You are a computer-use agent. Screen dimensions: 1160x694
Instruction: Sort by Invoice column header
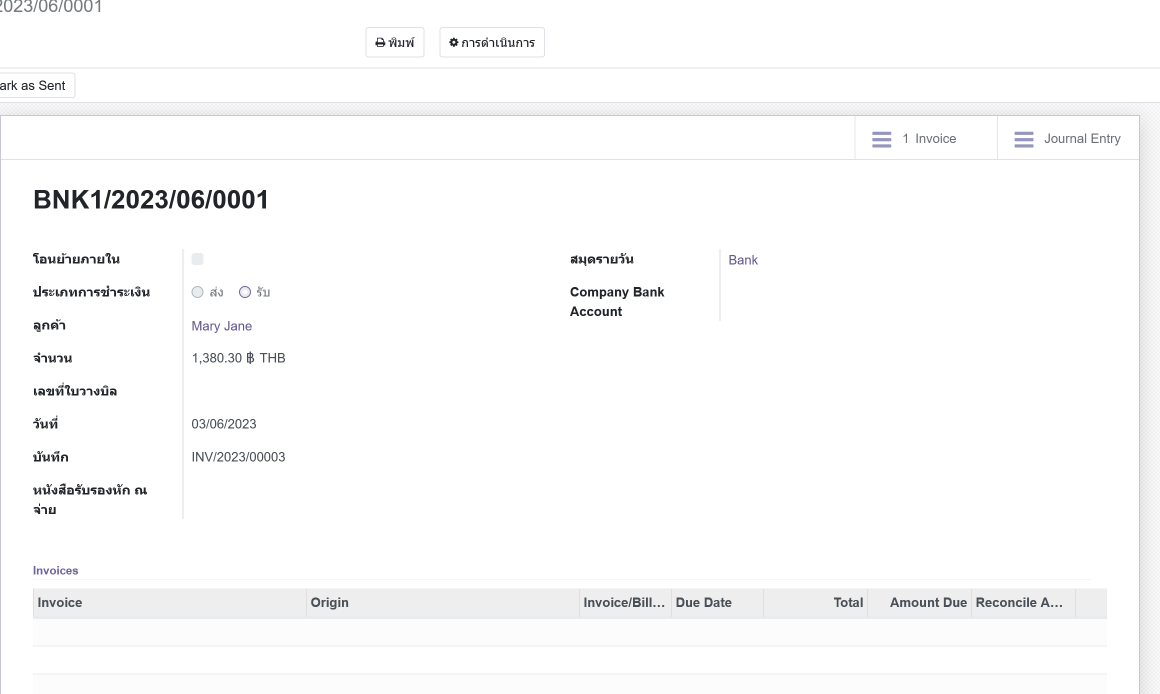(60, 603)
